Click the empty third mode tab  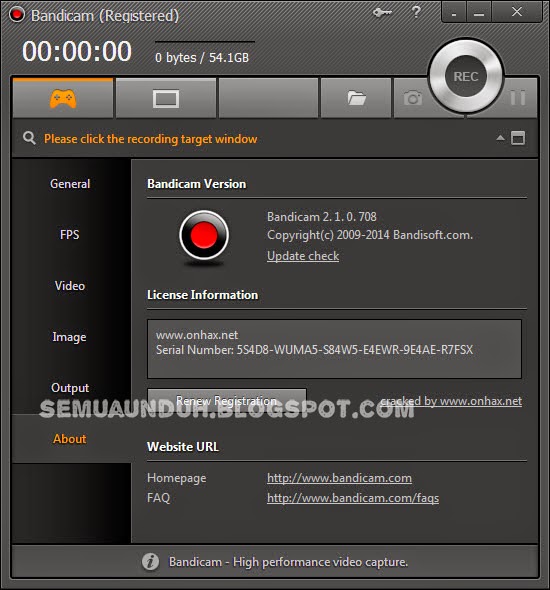point(268,98)
